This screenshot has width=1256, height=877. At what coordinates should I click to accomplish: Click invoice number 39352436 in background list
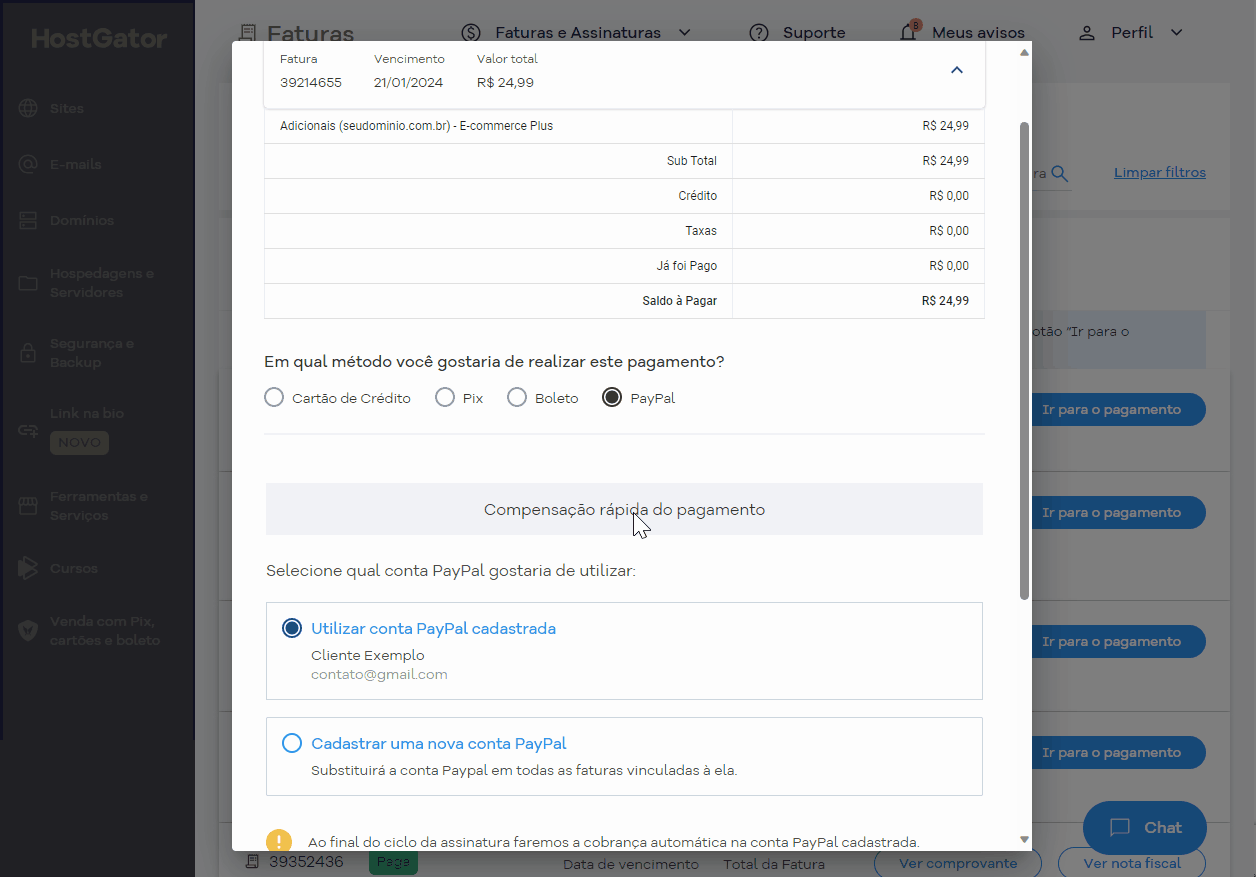[x=306, y=861]
